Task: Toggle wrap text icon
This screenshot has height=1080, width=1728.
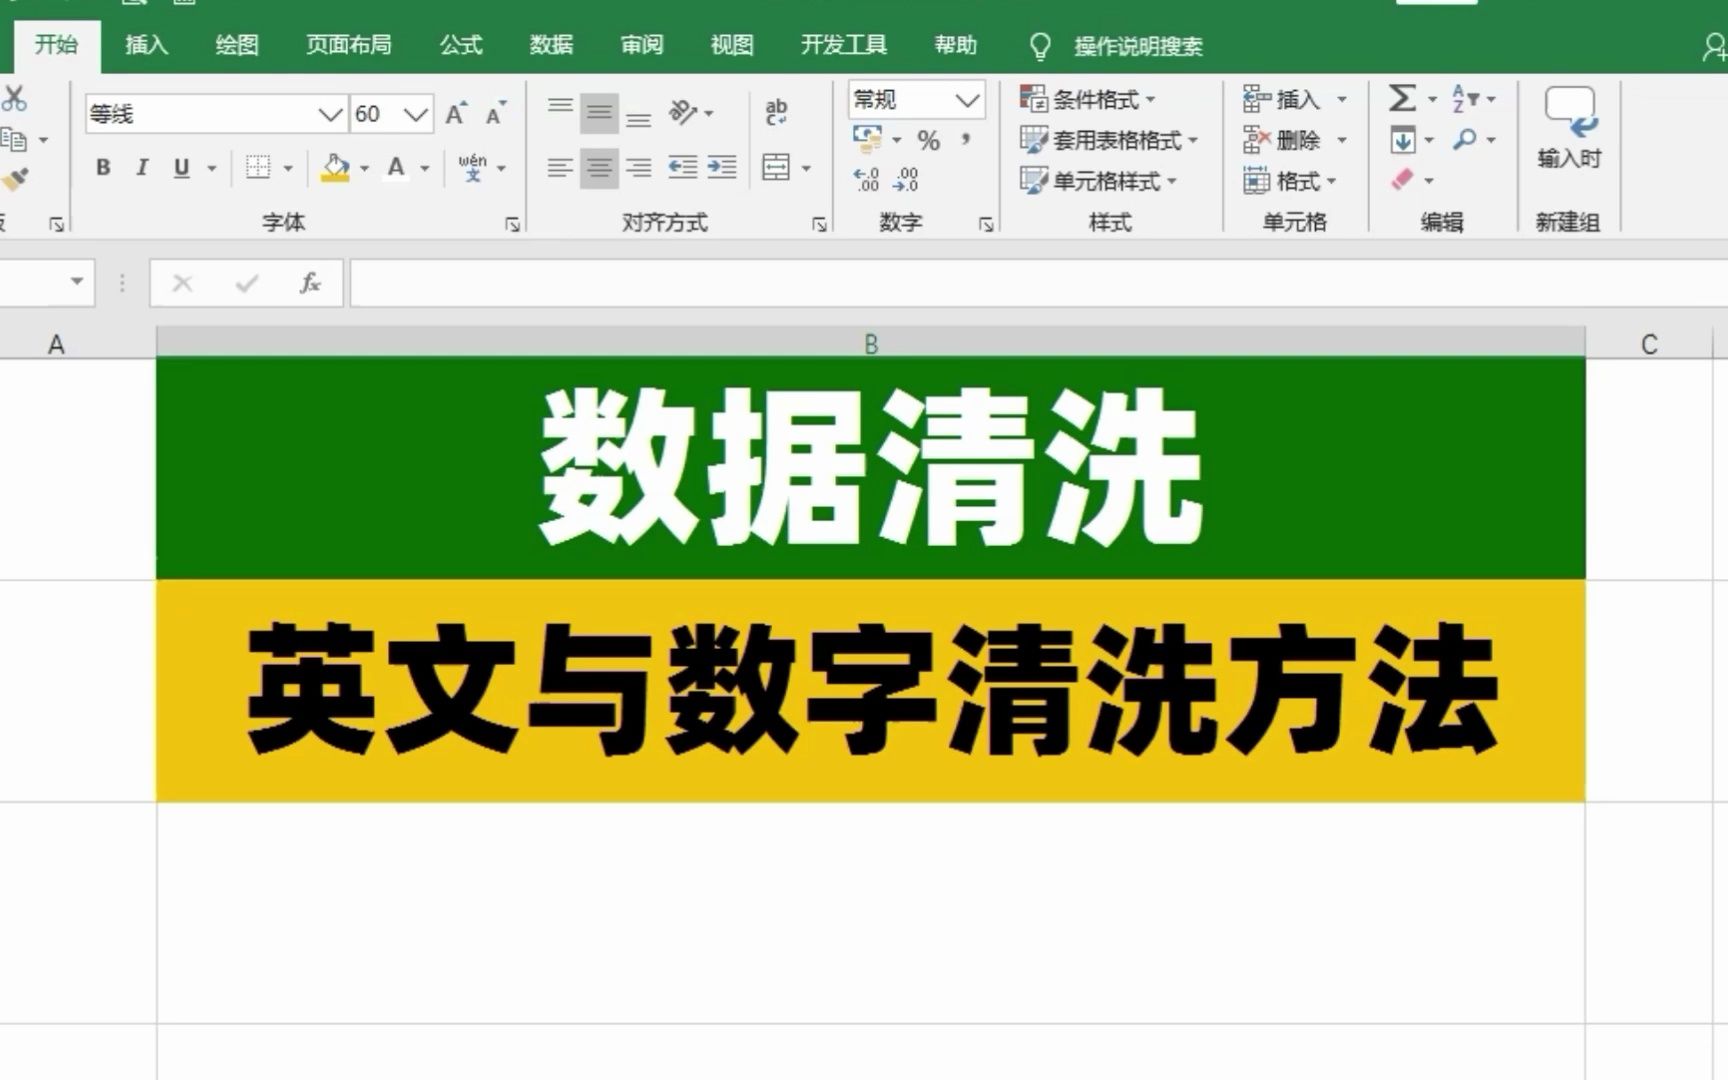Action: click(x=776, y=111)
